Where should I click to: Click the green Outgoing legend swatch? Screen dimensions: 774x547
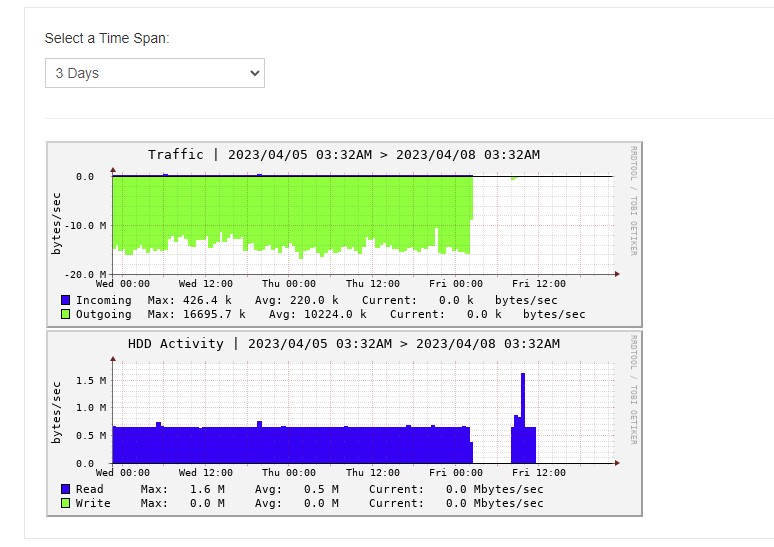(x=65, y=314)
